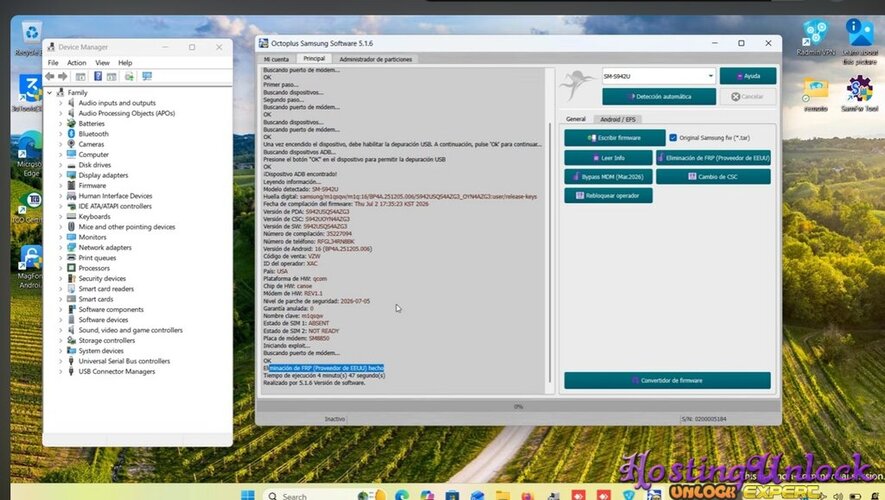Click the Bypass MDM button
The width and height of the screenshot is (885, 500).
608,177
